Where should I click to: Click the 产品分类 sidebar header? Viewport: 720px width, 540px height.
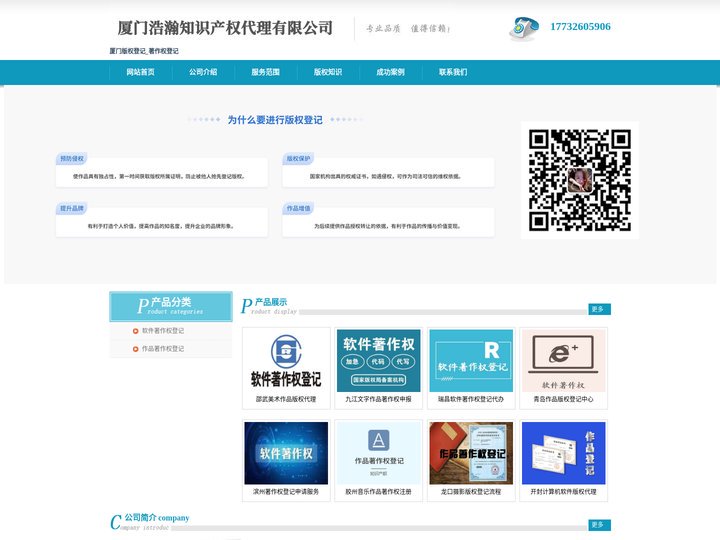(x=171, y=306)
